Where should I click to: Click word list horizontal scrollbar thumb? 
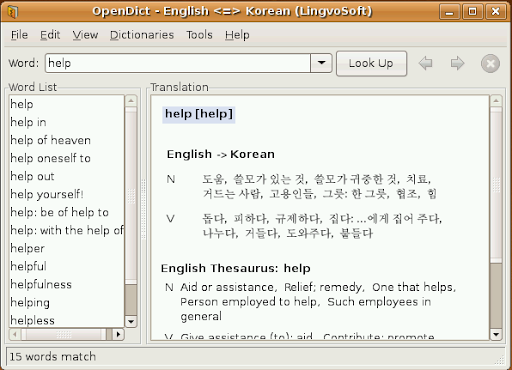click(x=64, y=334)
